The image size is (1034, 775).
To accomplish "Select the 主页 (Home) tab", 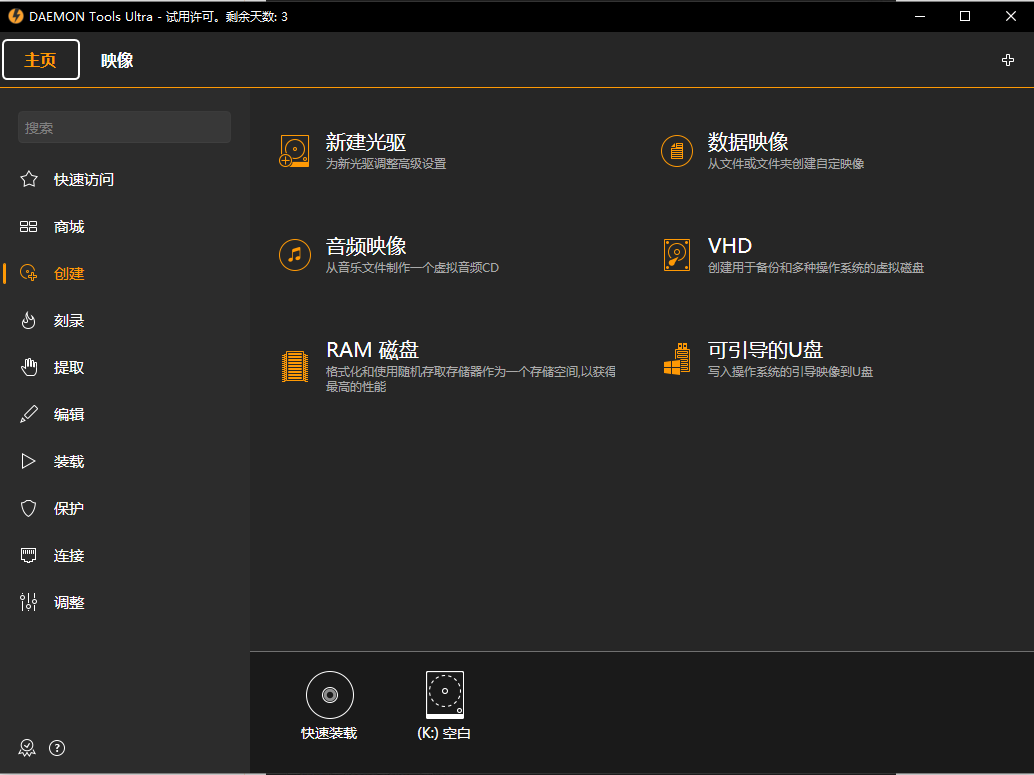I will tap(40, 60).
